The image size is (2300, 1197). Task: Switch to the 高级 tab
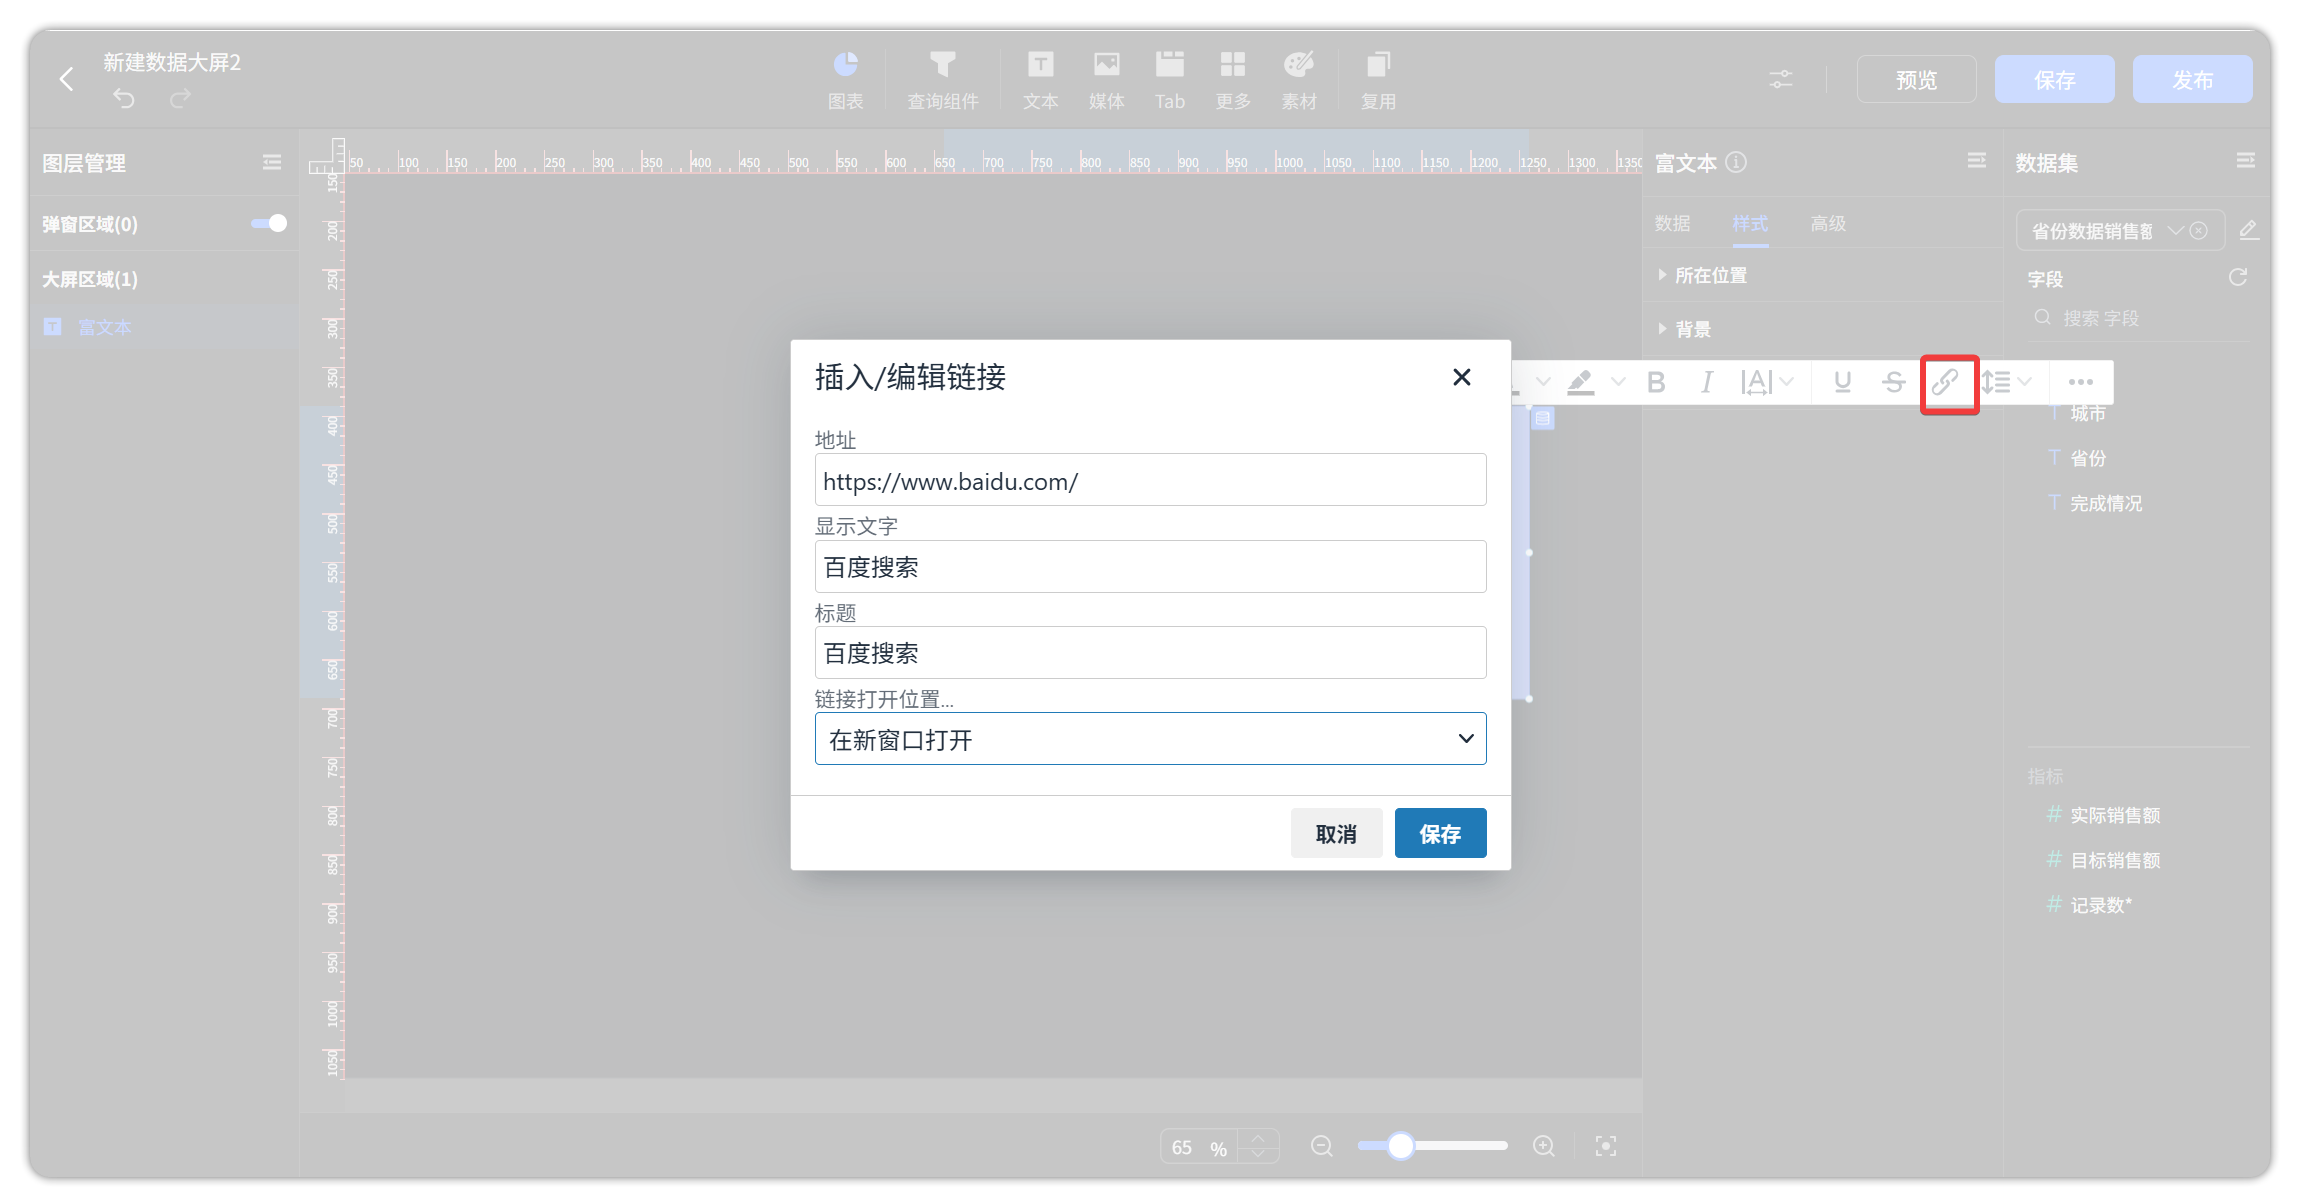point(1828,223)
